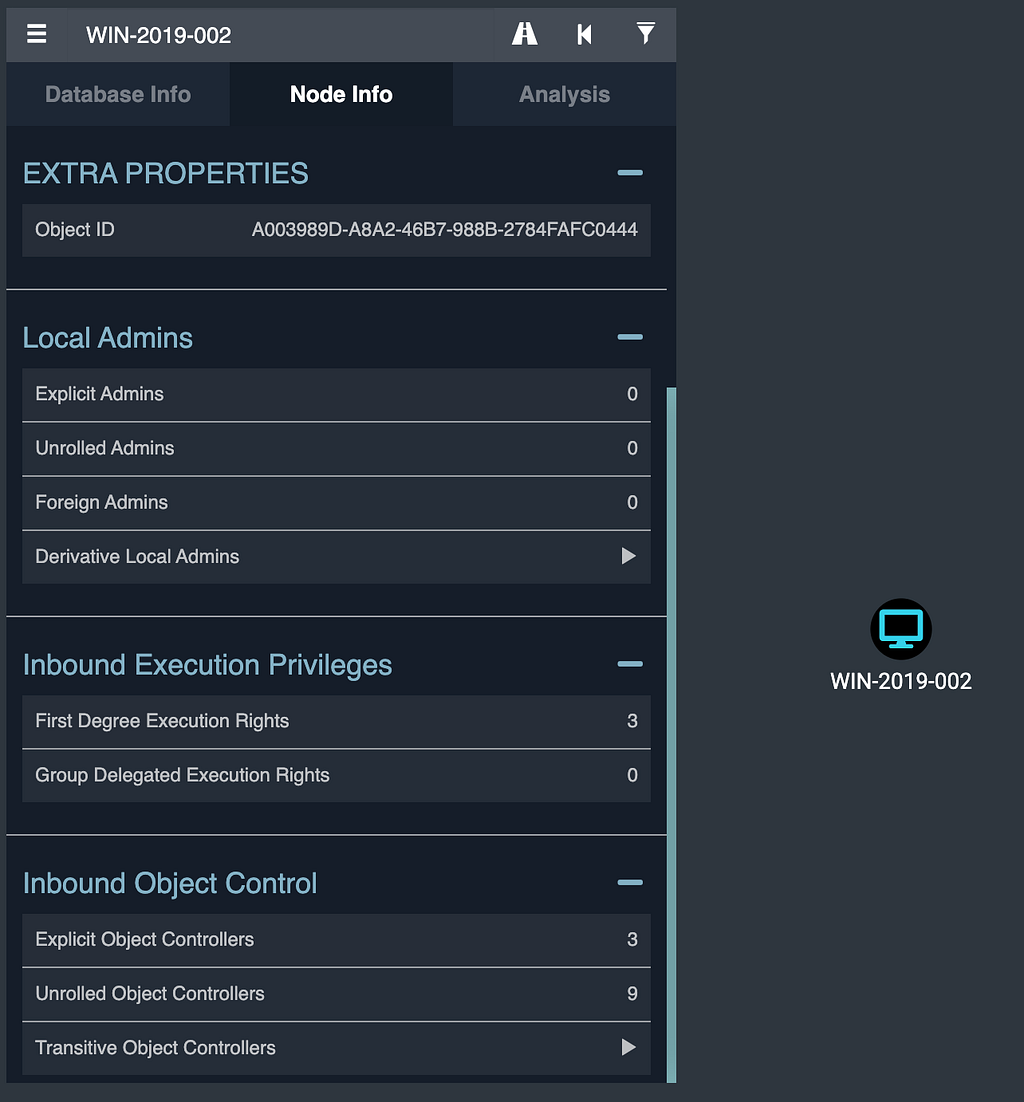Switch to the Analysis tab

click(564, 94)
